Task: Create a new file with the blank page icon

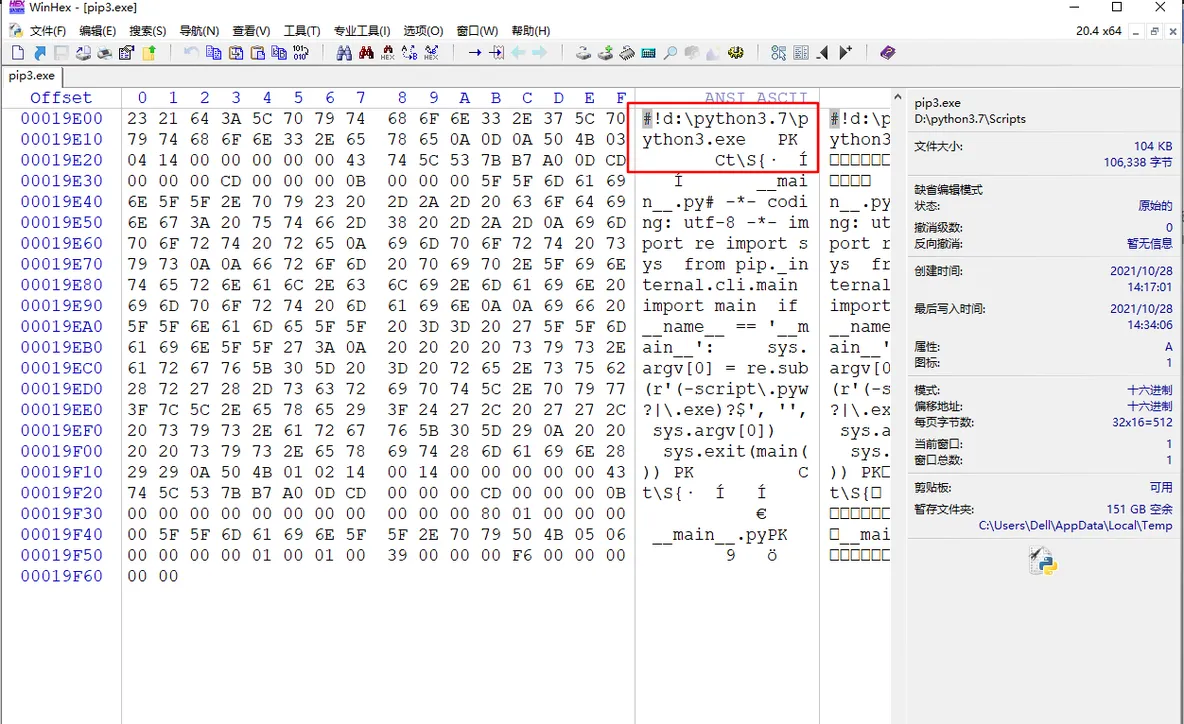Action: (x=18, y=53)
